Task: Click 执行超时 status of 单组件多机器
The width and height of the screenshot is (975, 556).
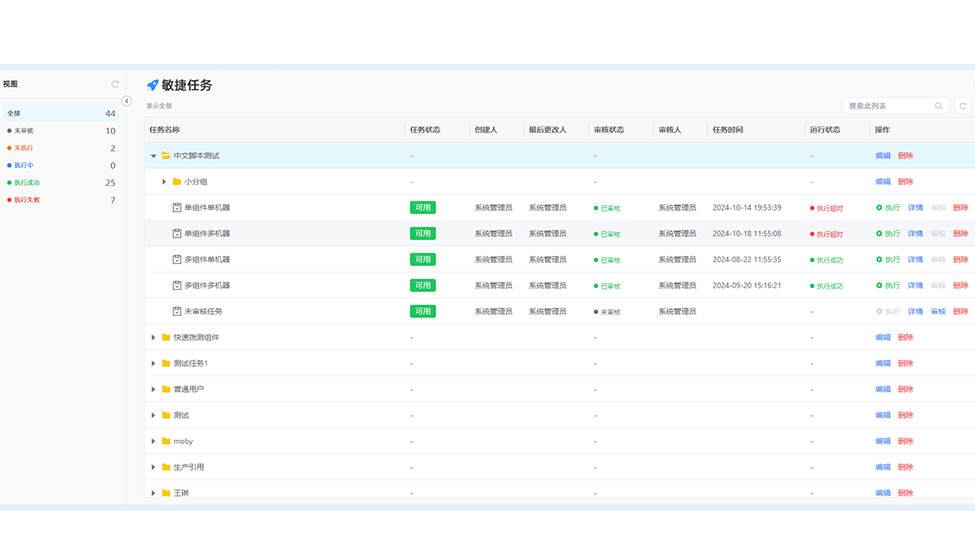Action: click(x=826, y=234)
